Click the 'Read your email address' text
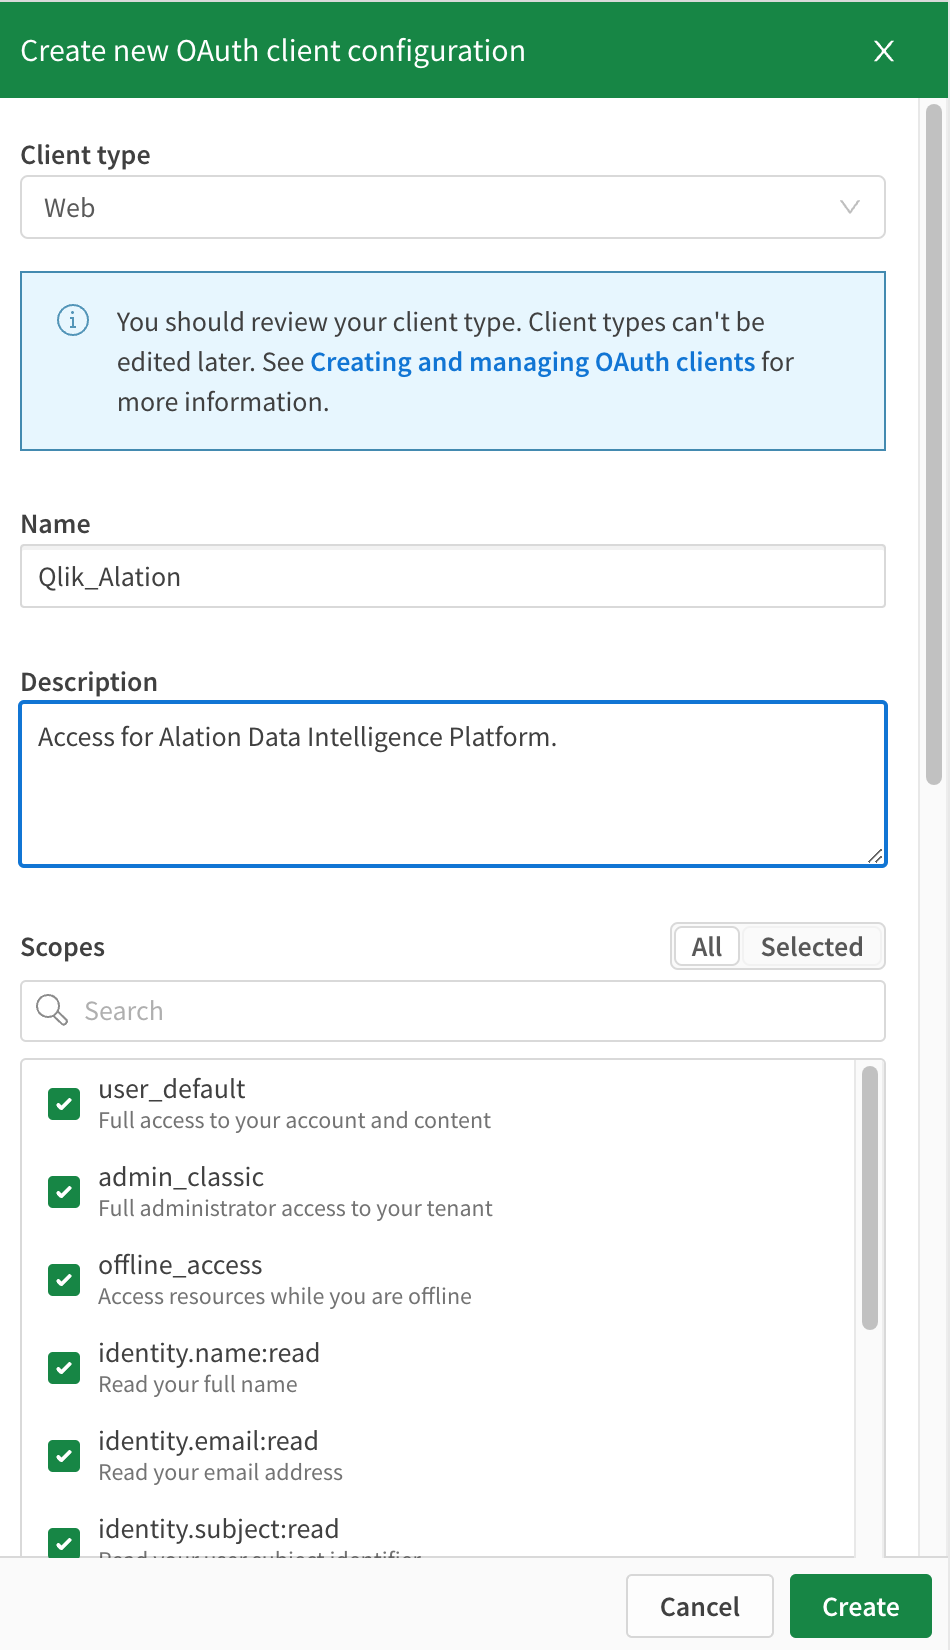The width and height of the screenshot is (950, 1650). pyautogui.click(x=221, y=1472)
